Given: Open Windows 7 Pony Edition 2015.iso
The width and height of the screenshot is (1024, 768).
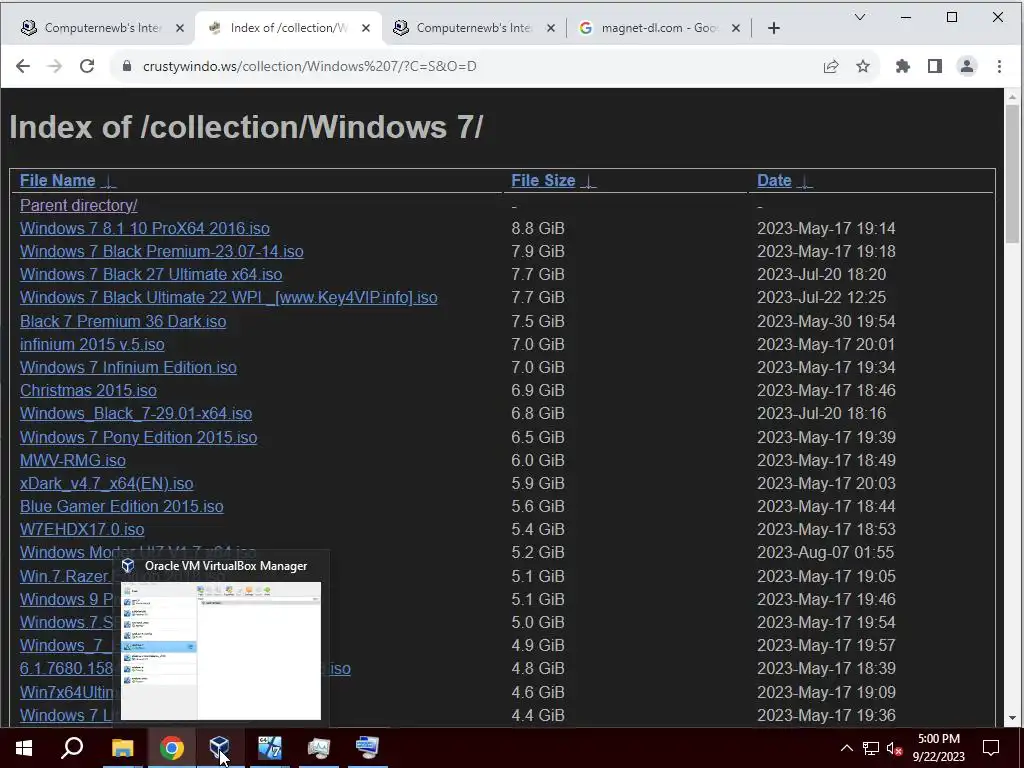Looking at the screenshot, I should [138, 437].
